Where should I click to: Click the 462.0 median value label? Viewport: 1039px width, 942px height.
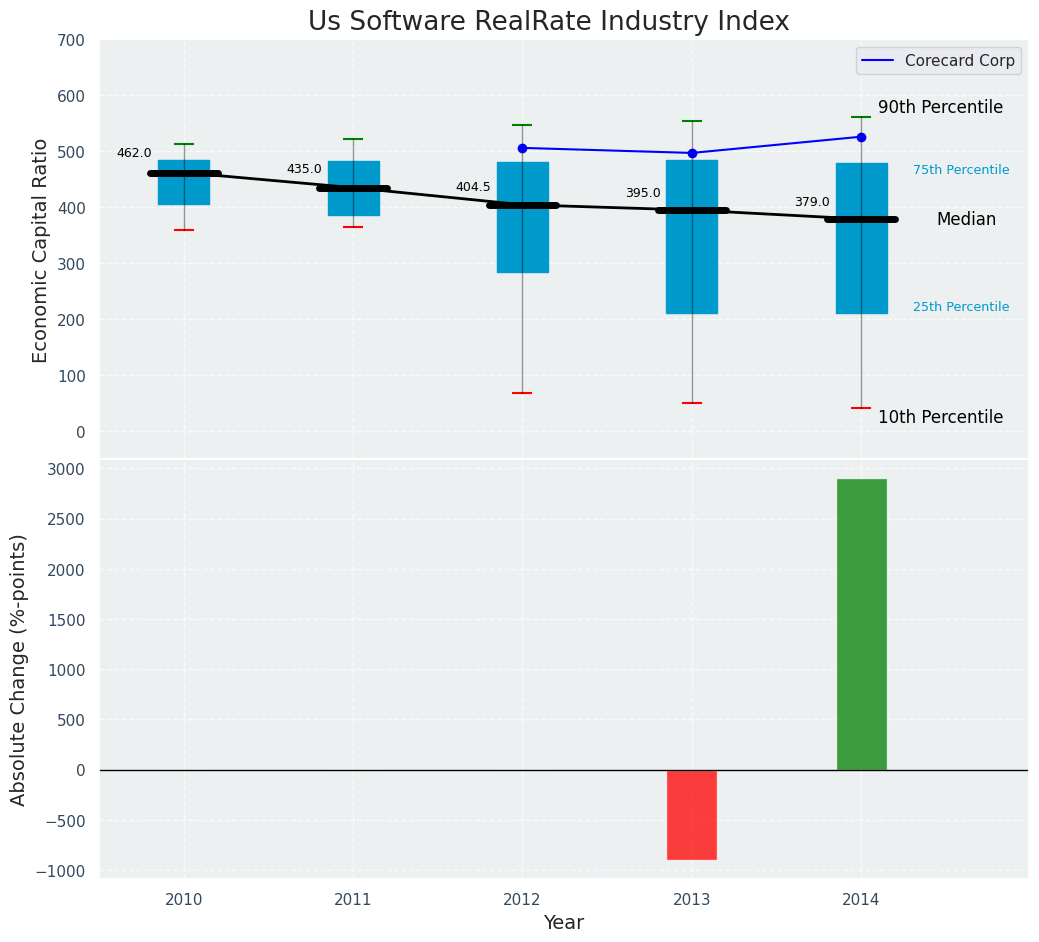click(134, 153)
